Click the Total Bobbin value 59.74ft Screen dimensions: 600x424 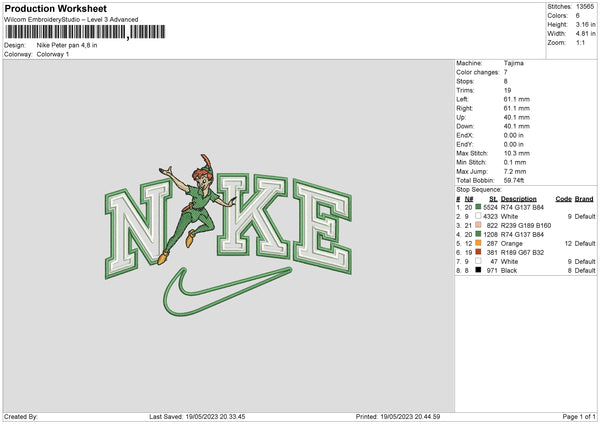[x=514, y=180]
